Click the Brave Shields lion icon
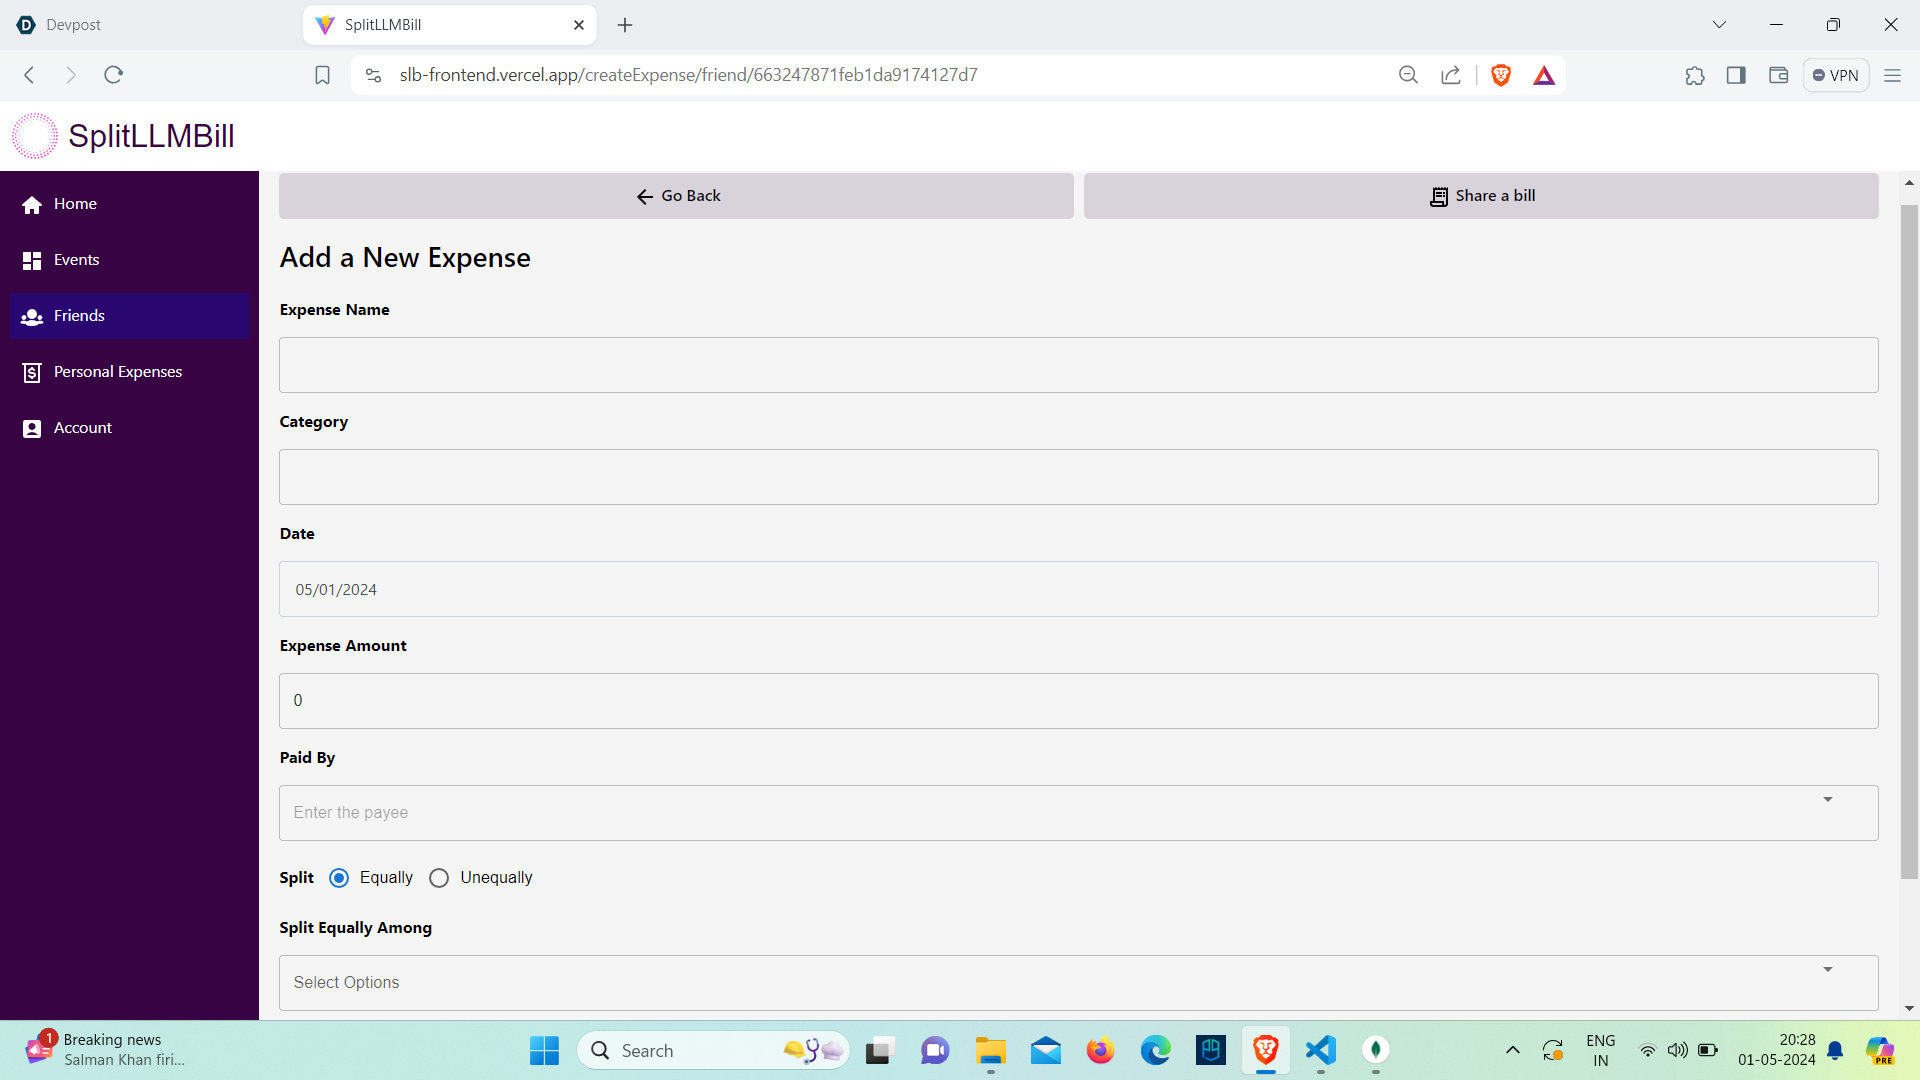 pyautogui.click(x=1500, y=75)
